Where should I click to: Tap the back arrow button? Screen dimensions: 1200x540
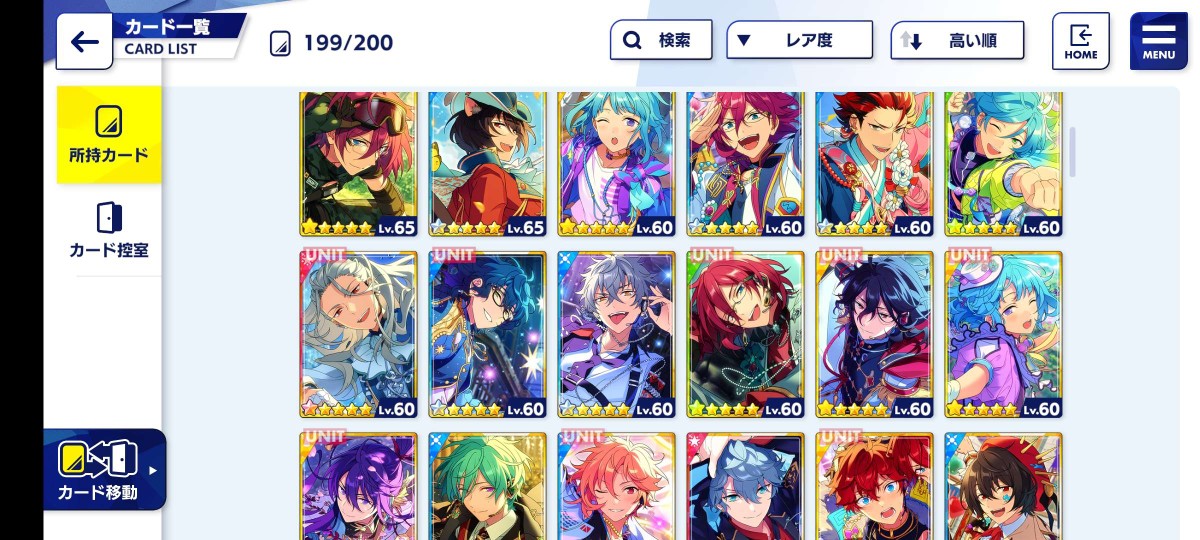pos(85,41)
